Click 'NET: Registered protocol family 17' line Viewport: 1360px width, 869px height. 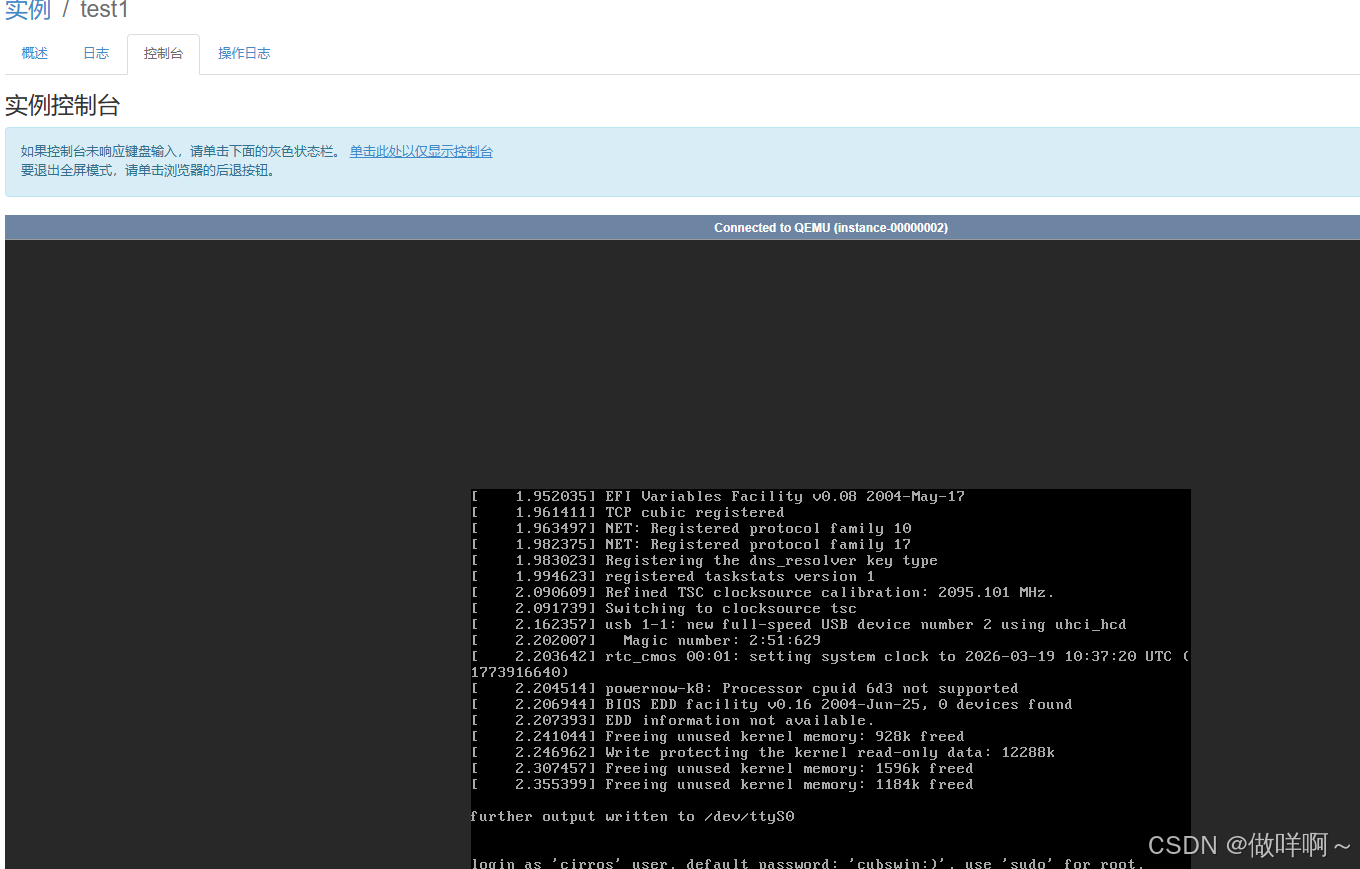tap(691, 545)
